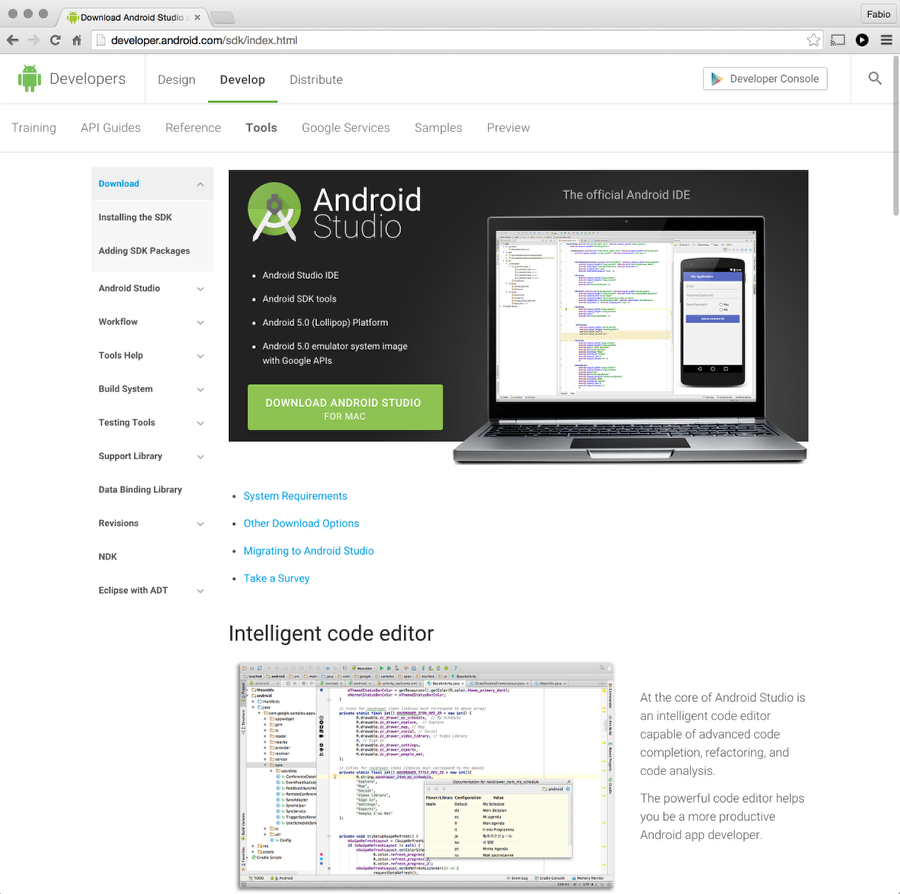Go to the Training tab
Screen dimensions: 900x894
click(x=34, y=127)
